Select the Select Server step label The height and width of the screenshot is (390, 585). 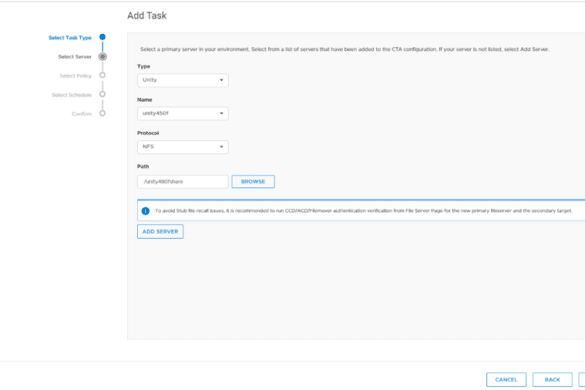coord(75,57)
